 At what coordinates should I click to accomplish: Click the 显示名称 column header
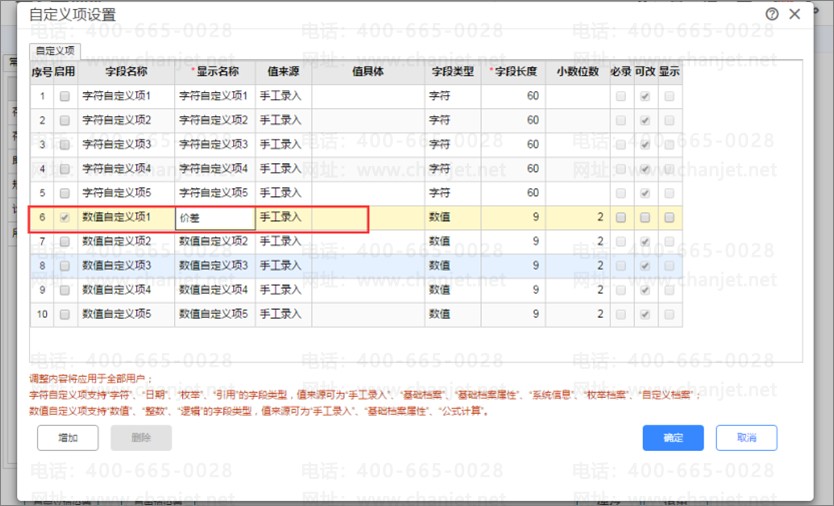tap(215, 72)
